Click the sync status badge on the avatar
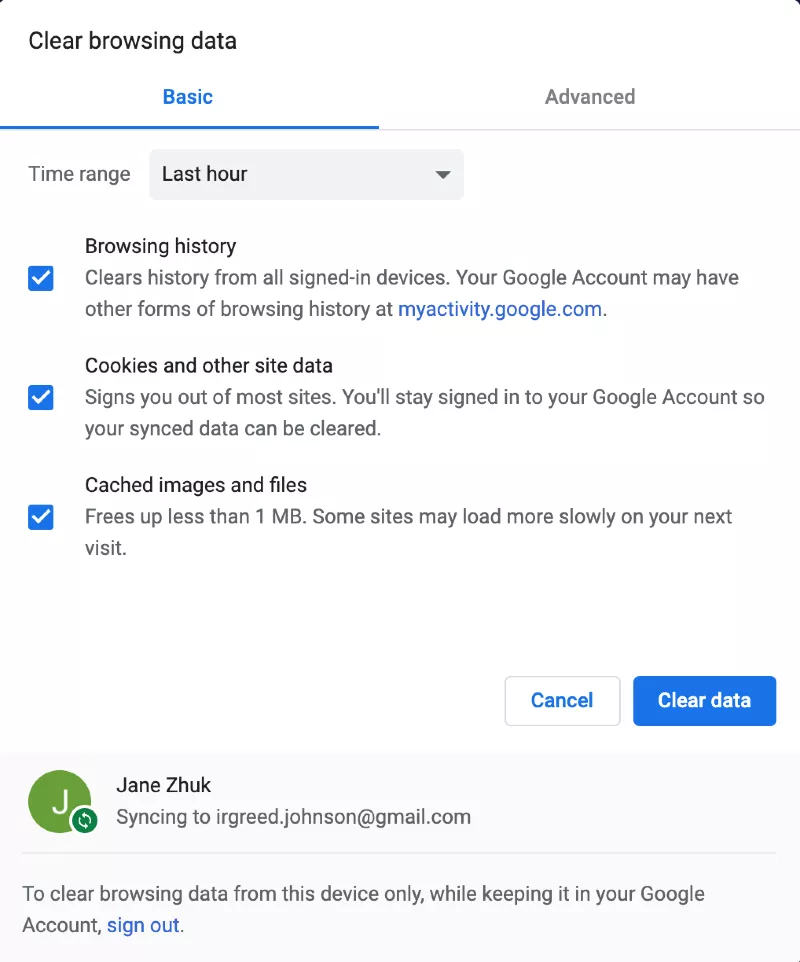Viewport: 800px width, 962px height. pos(85,821)
